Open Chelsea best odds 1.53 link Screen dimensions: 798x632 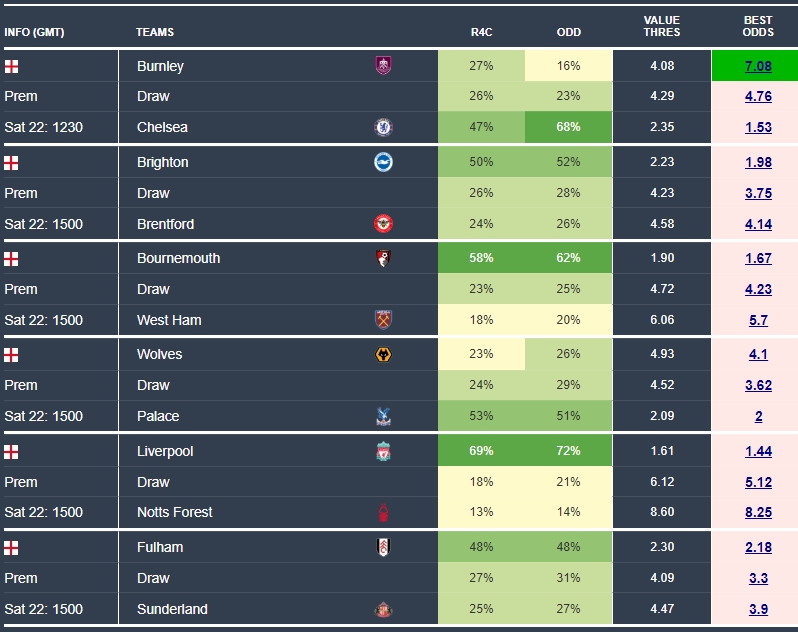(758, 127)
